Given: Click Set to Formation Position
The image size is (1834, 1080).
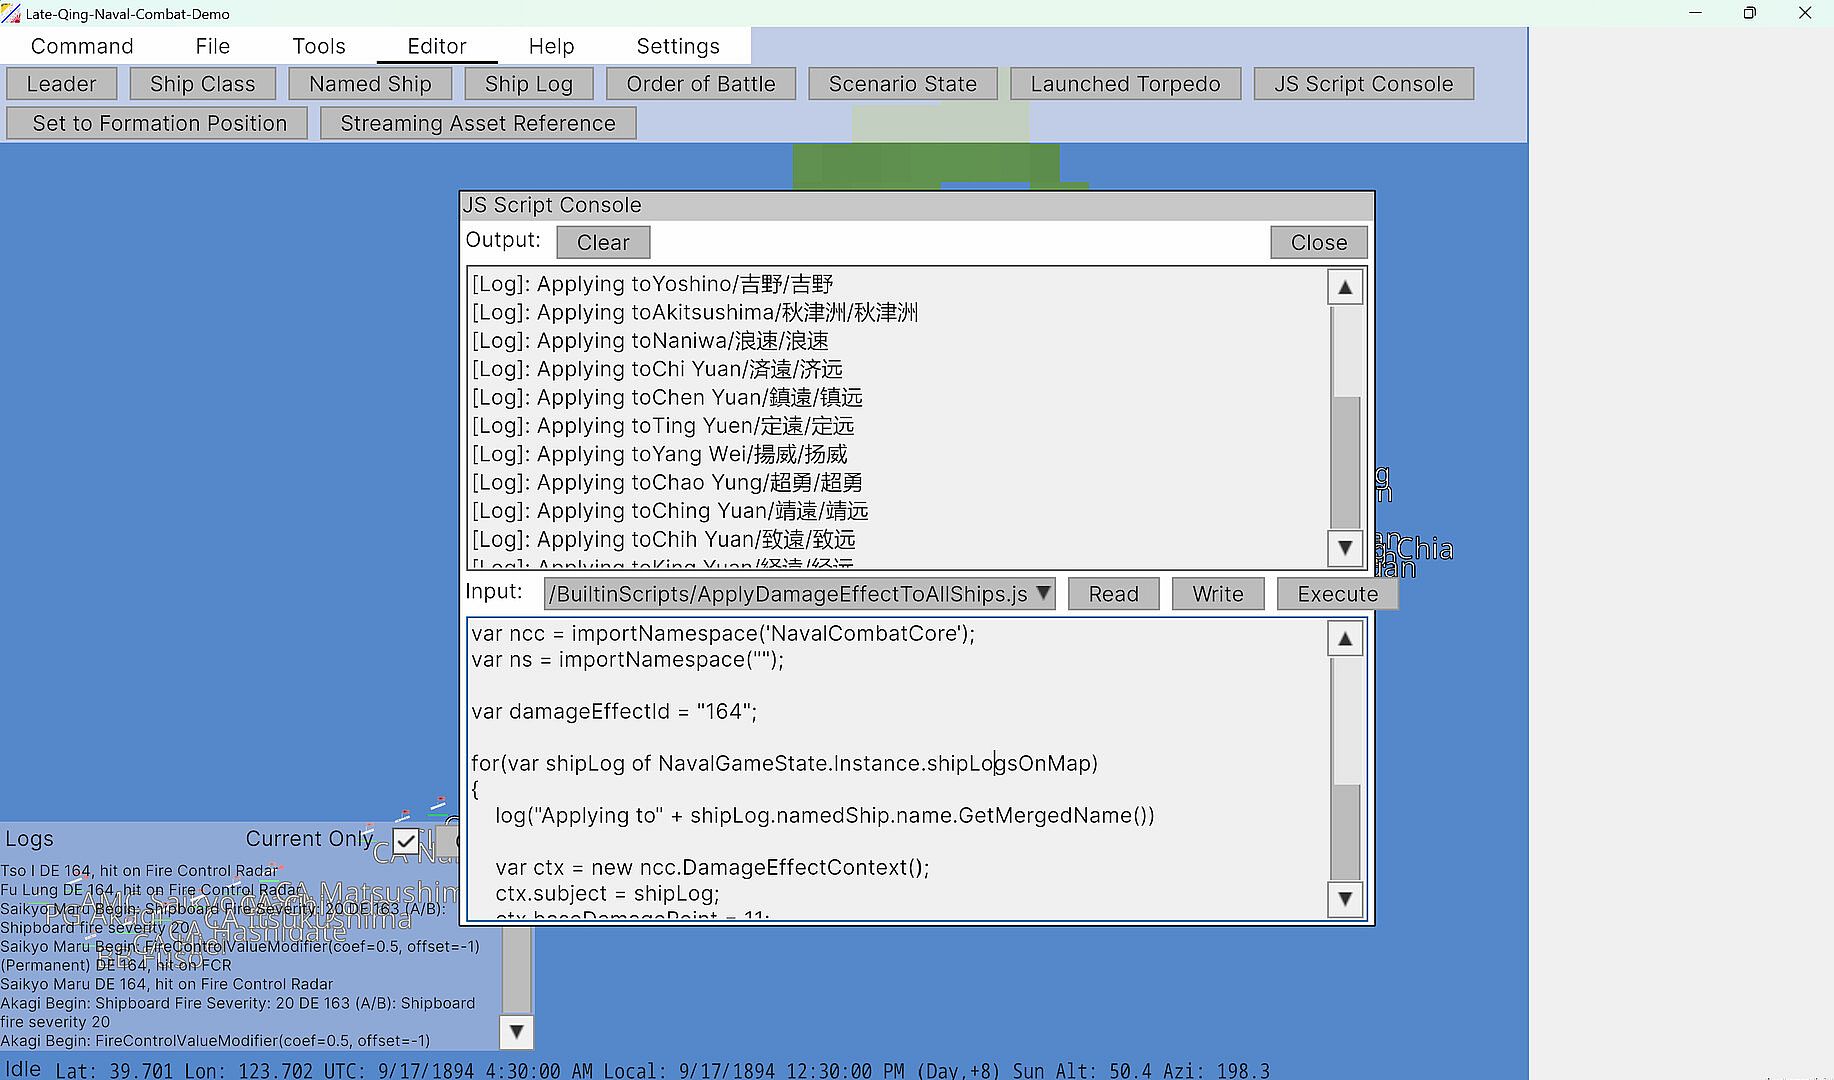Looking at the screenshot, I should (157, 123).
